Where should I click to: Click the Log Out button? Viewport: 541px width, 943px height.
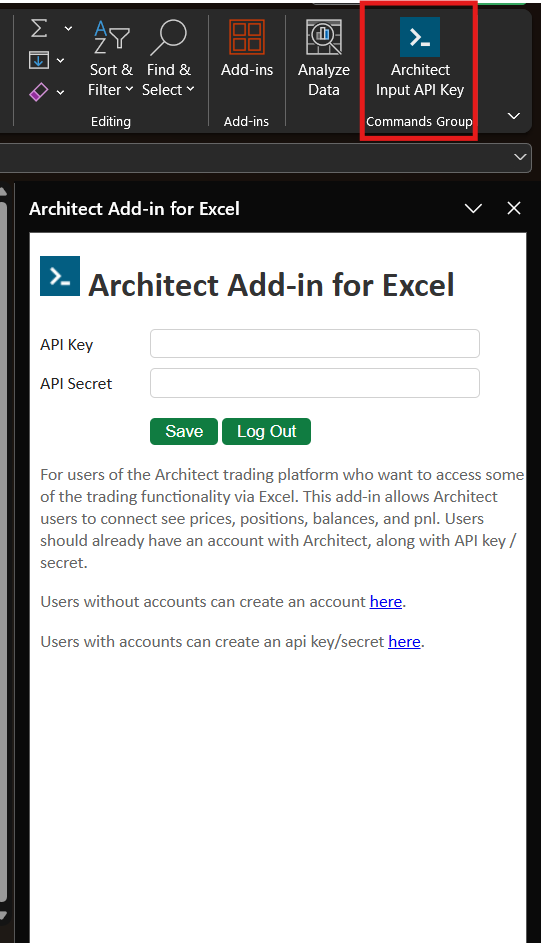tap(266, 431)
